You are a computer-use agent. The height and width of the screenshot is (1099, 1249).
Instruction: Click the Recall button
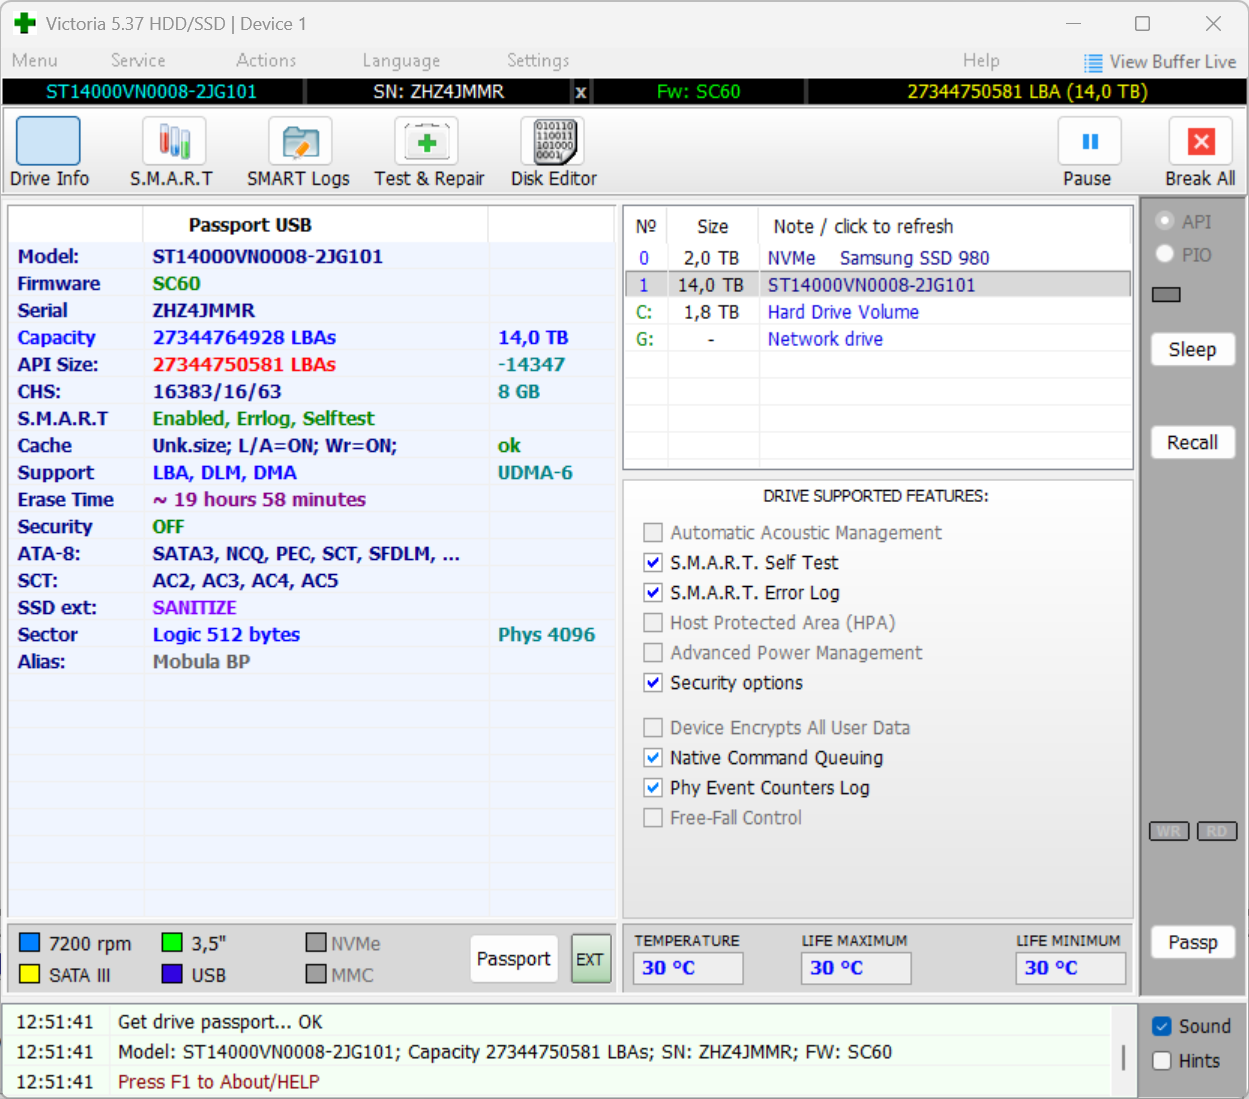point(1192,442)
